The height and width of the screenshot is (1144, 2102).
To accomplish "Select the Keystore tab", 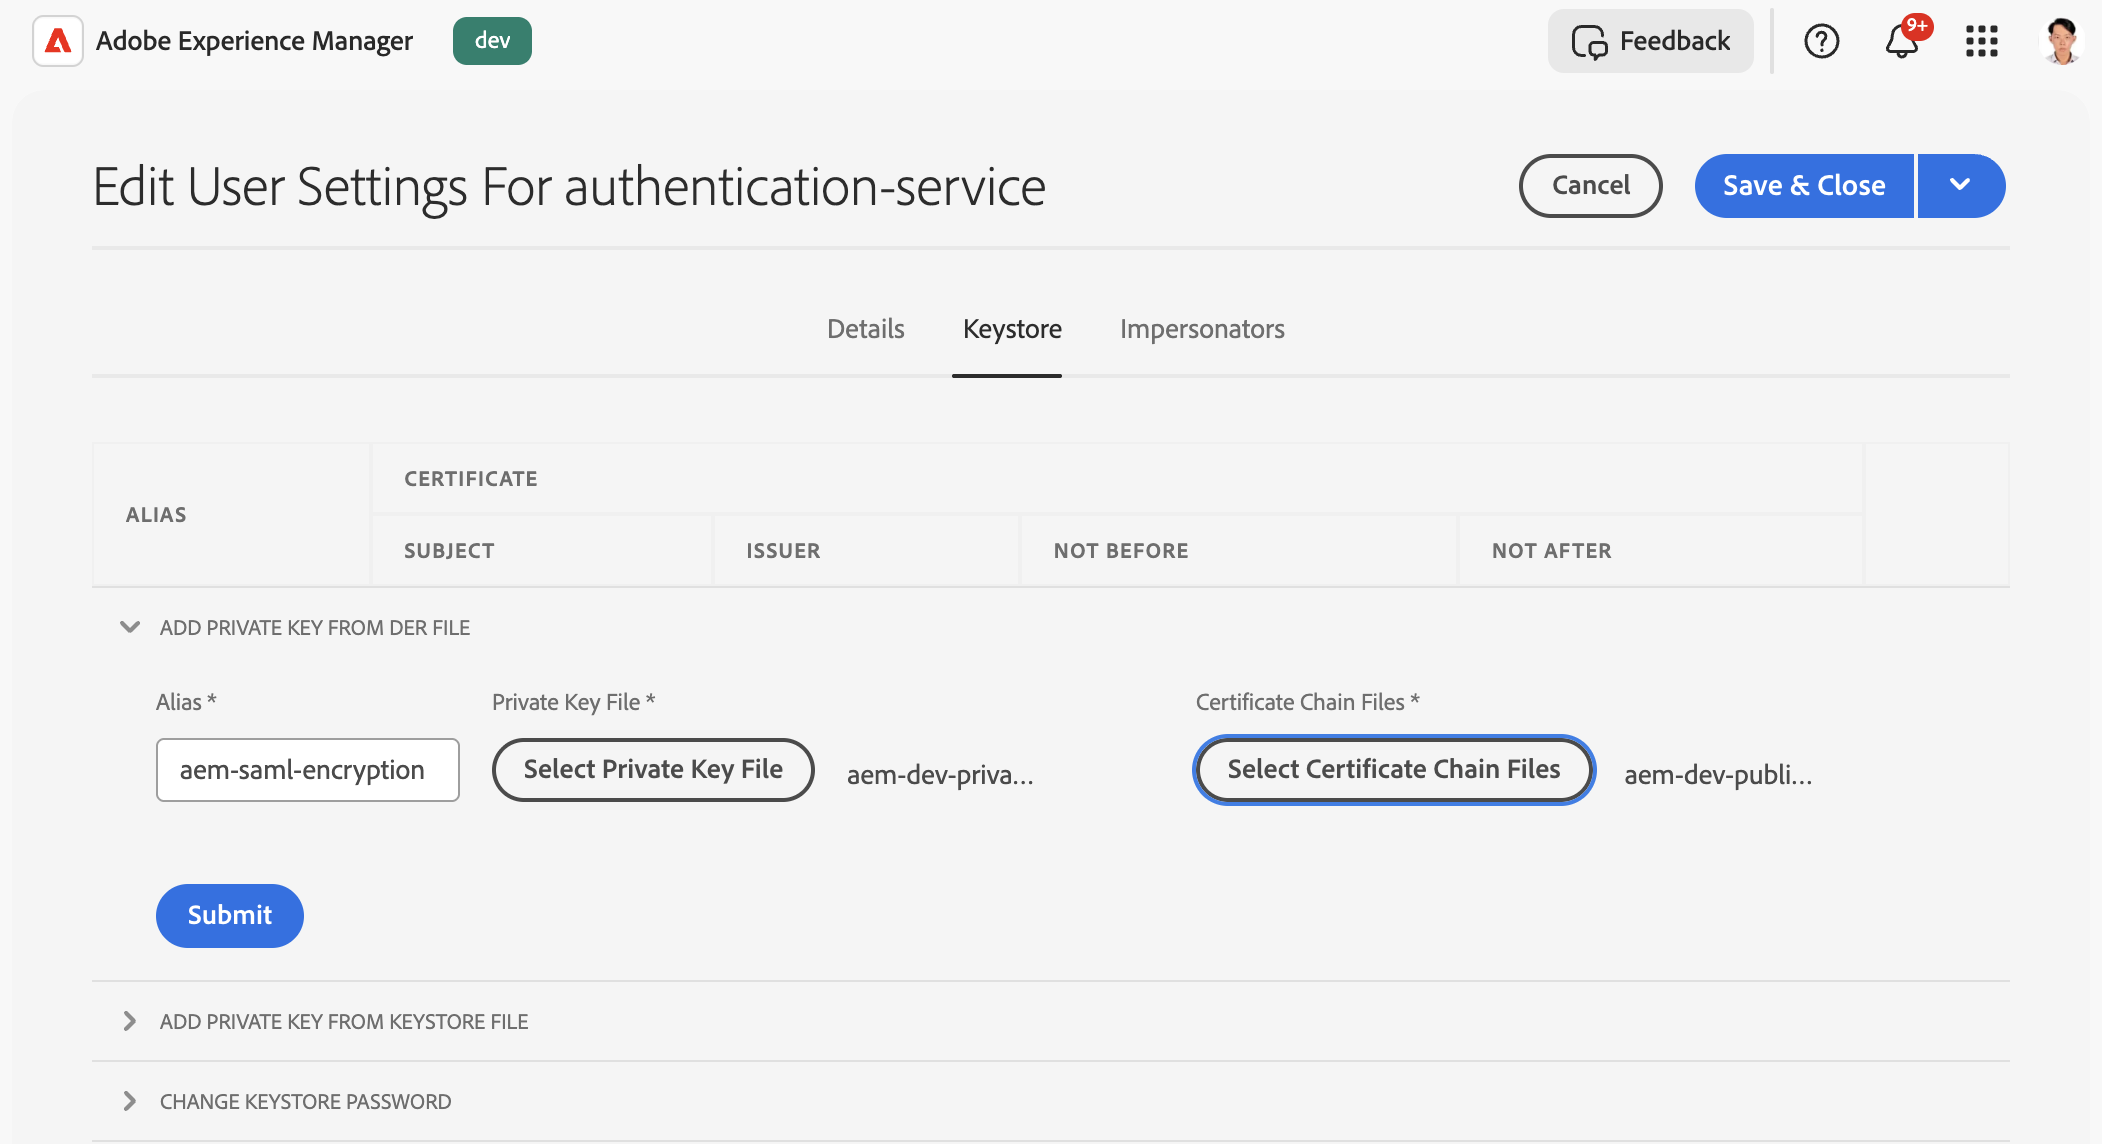I will pos(1012,329).
